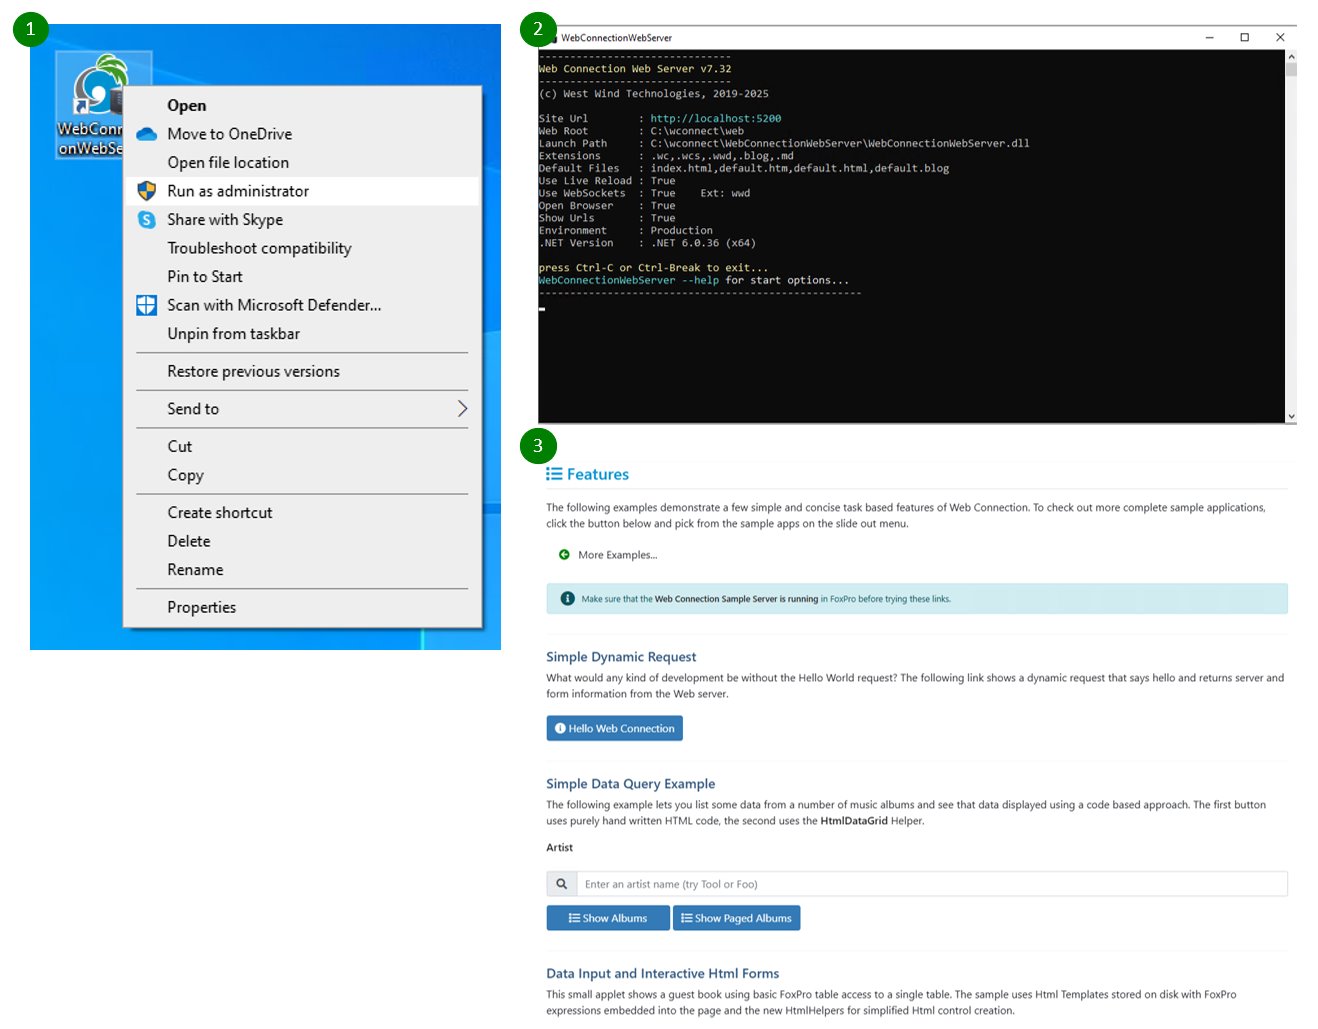Click the 'C:\wconnect\web' Web Root value
This screenshot has height=1029, width=1318.
click(697, 131)
